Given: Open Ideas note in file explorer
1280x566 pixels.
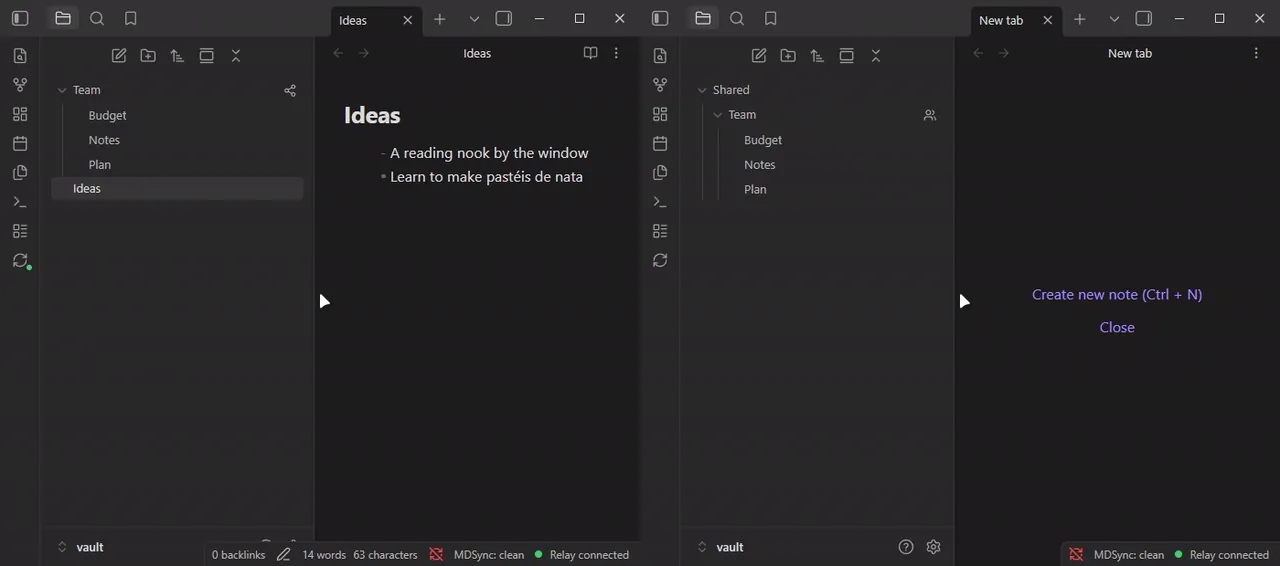Looking at the screenshot, I should 177,188.
